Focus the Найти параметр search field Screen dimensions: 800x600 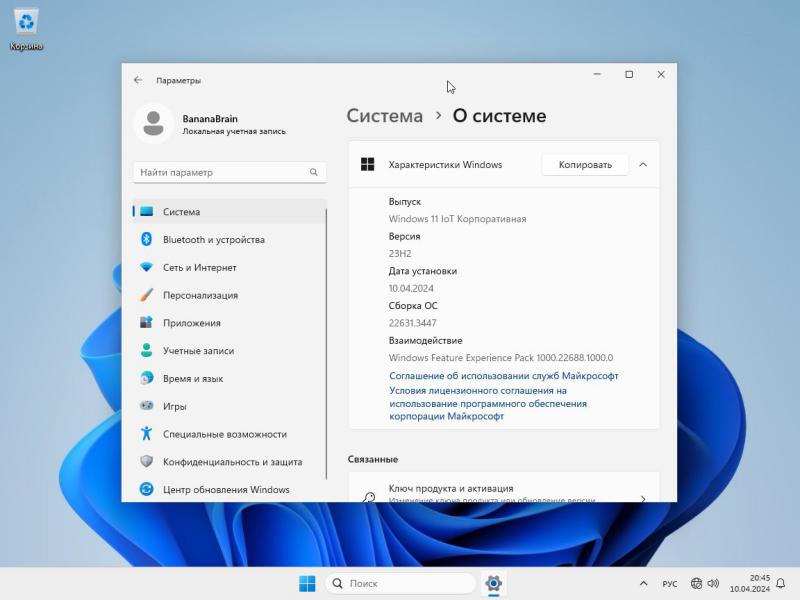(230, 172)
